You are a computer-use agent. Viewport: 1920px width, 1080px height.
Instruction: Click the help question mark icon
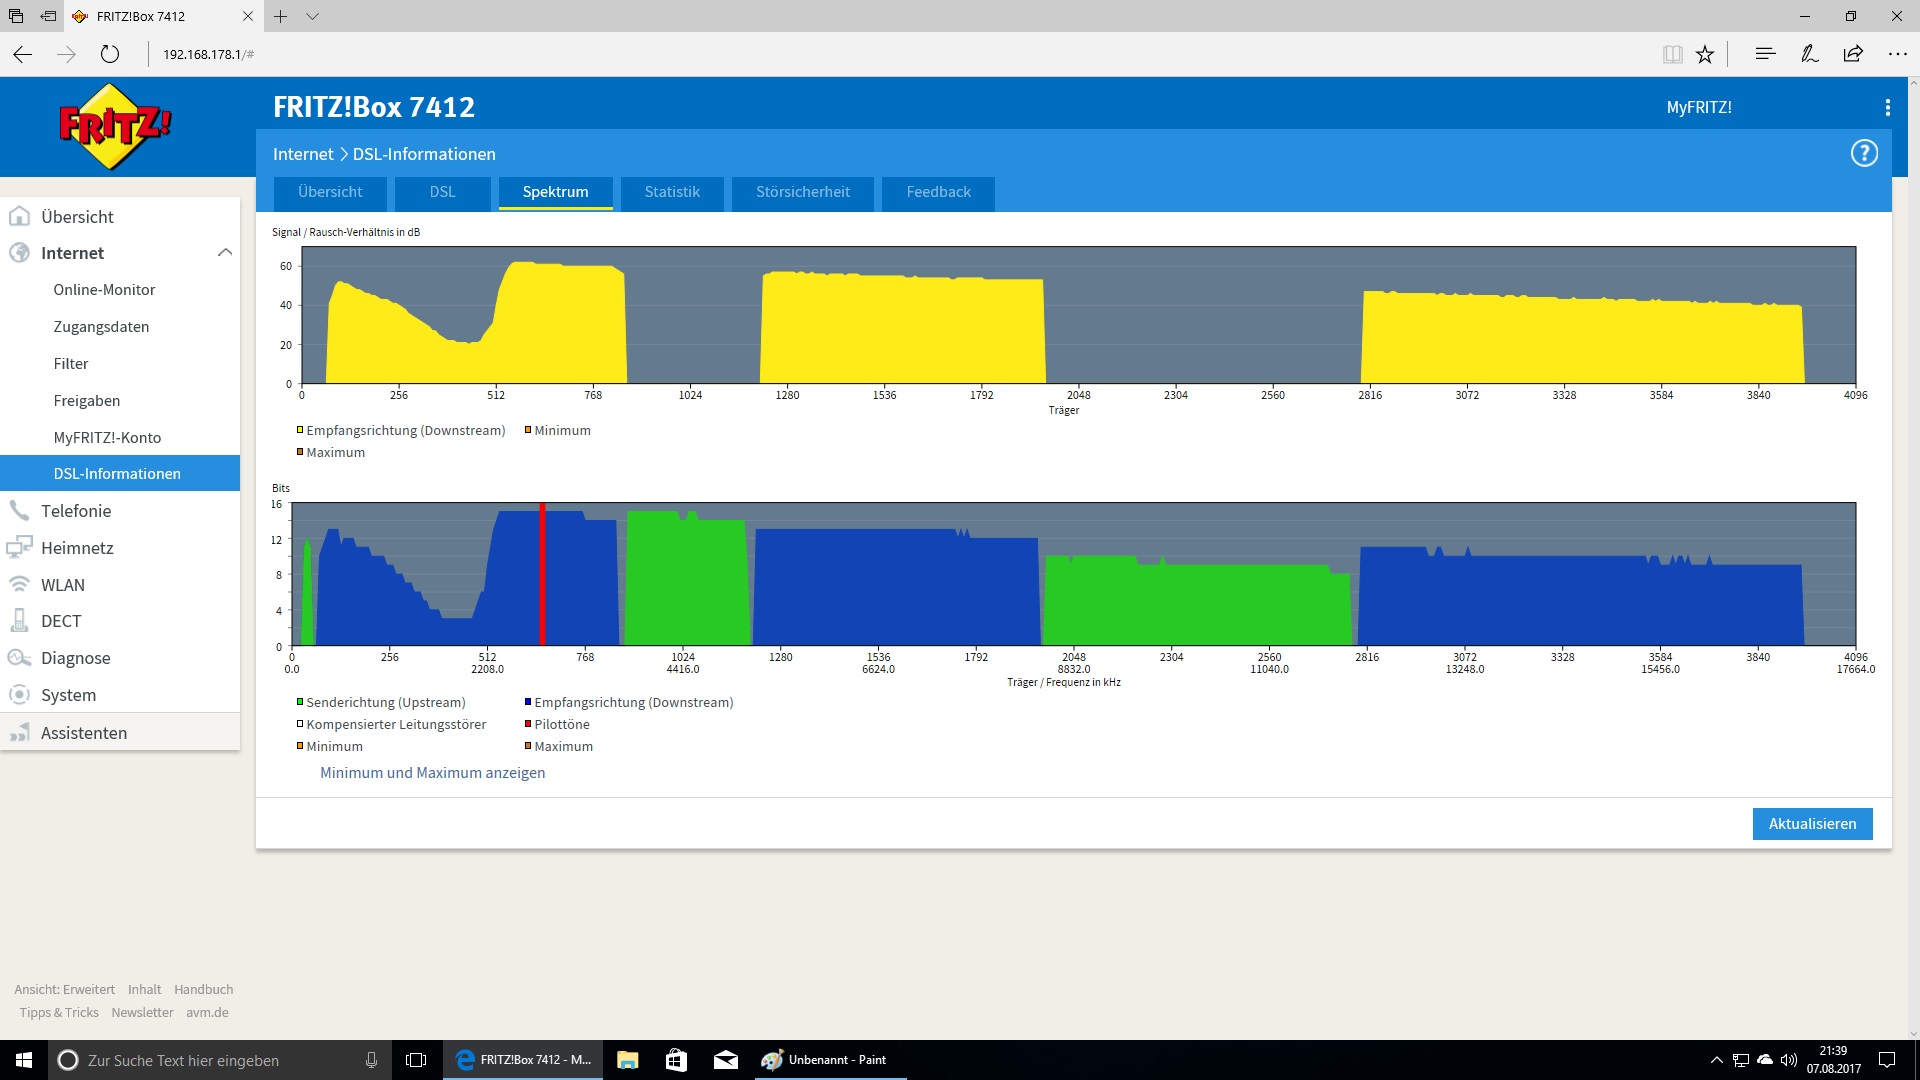coord(1864,153)
